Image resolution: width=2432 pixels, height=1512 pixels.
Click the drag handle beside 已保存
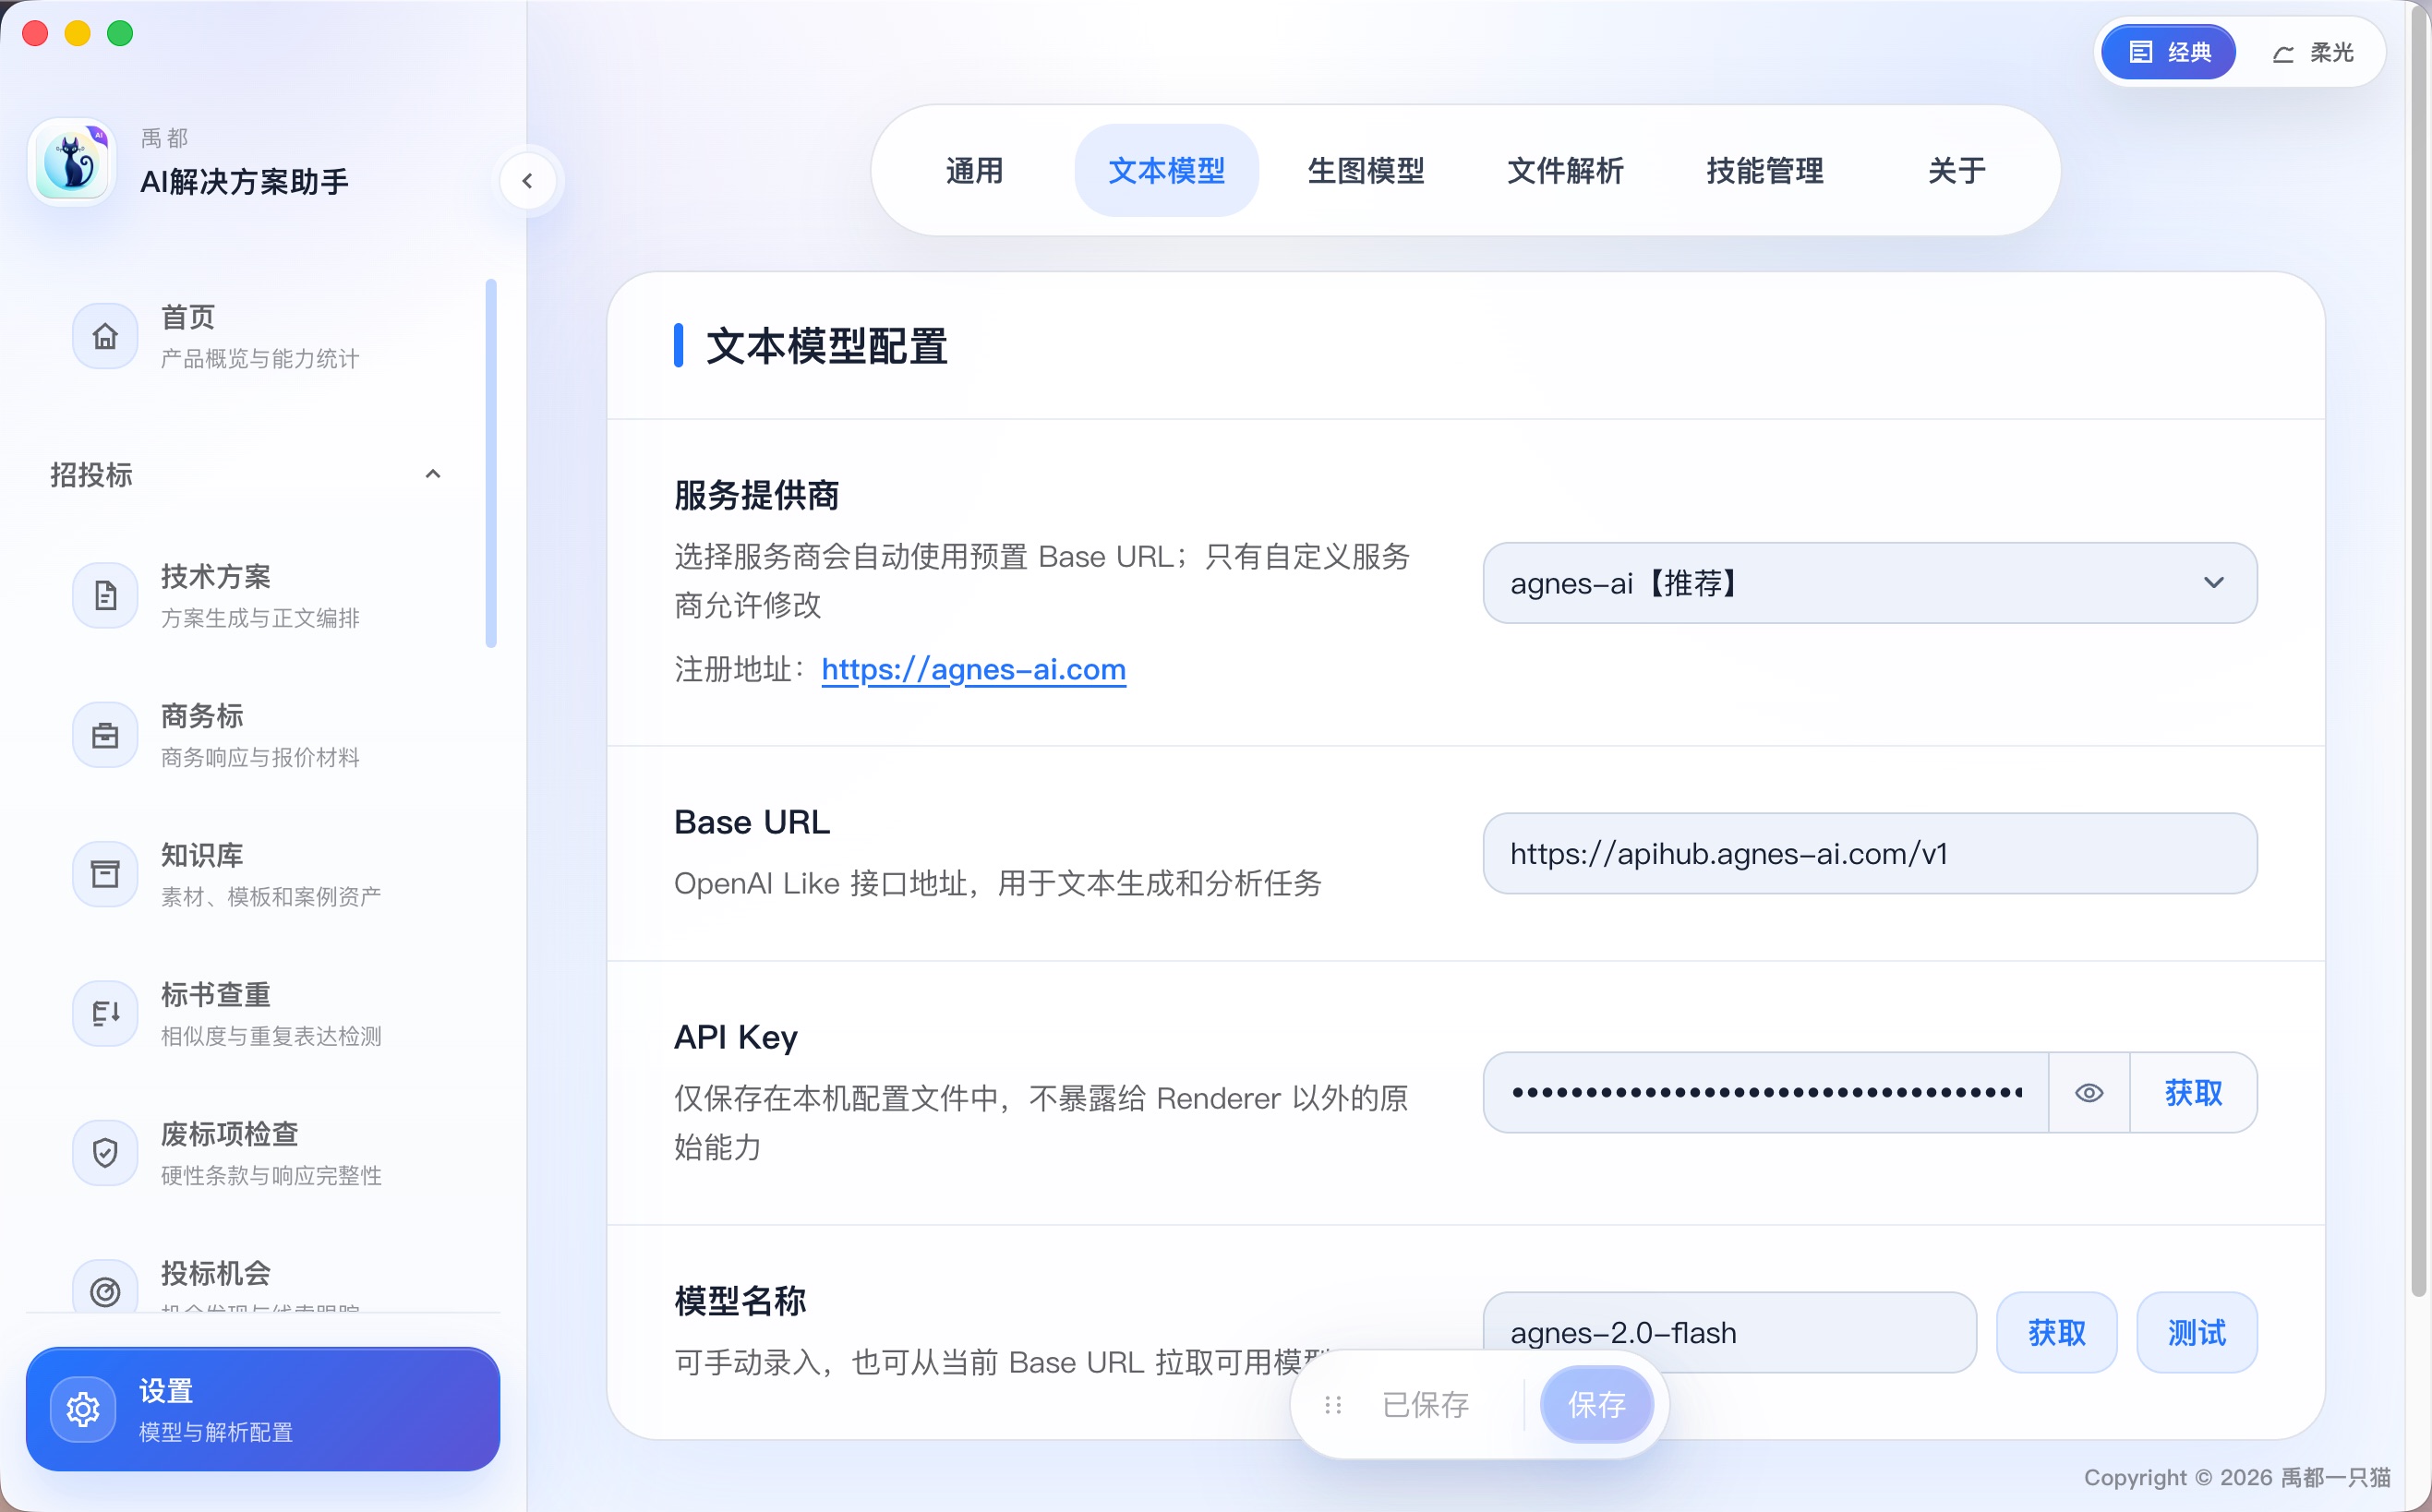tap(1332, 1405)
